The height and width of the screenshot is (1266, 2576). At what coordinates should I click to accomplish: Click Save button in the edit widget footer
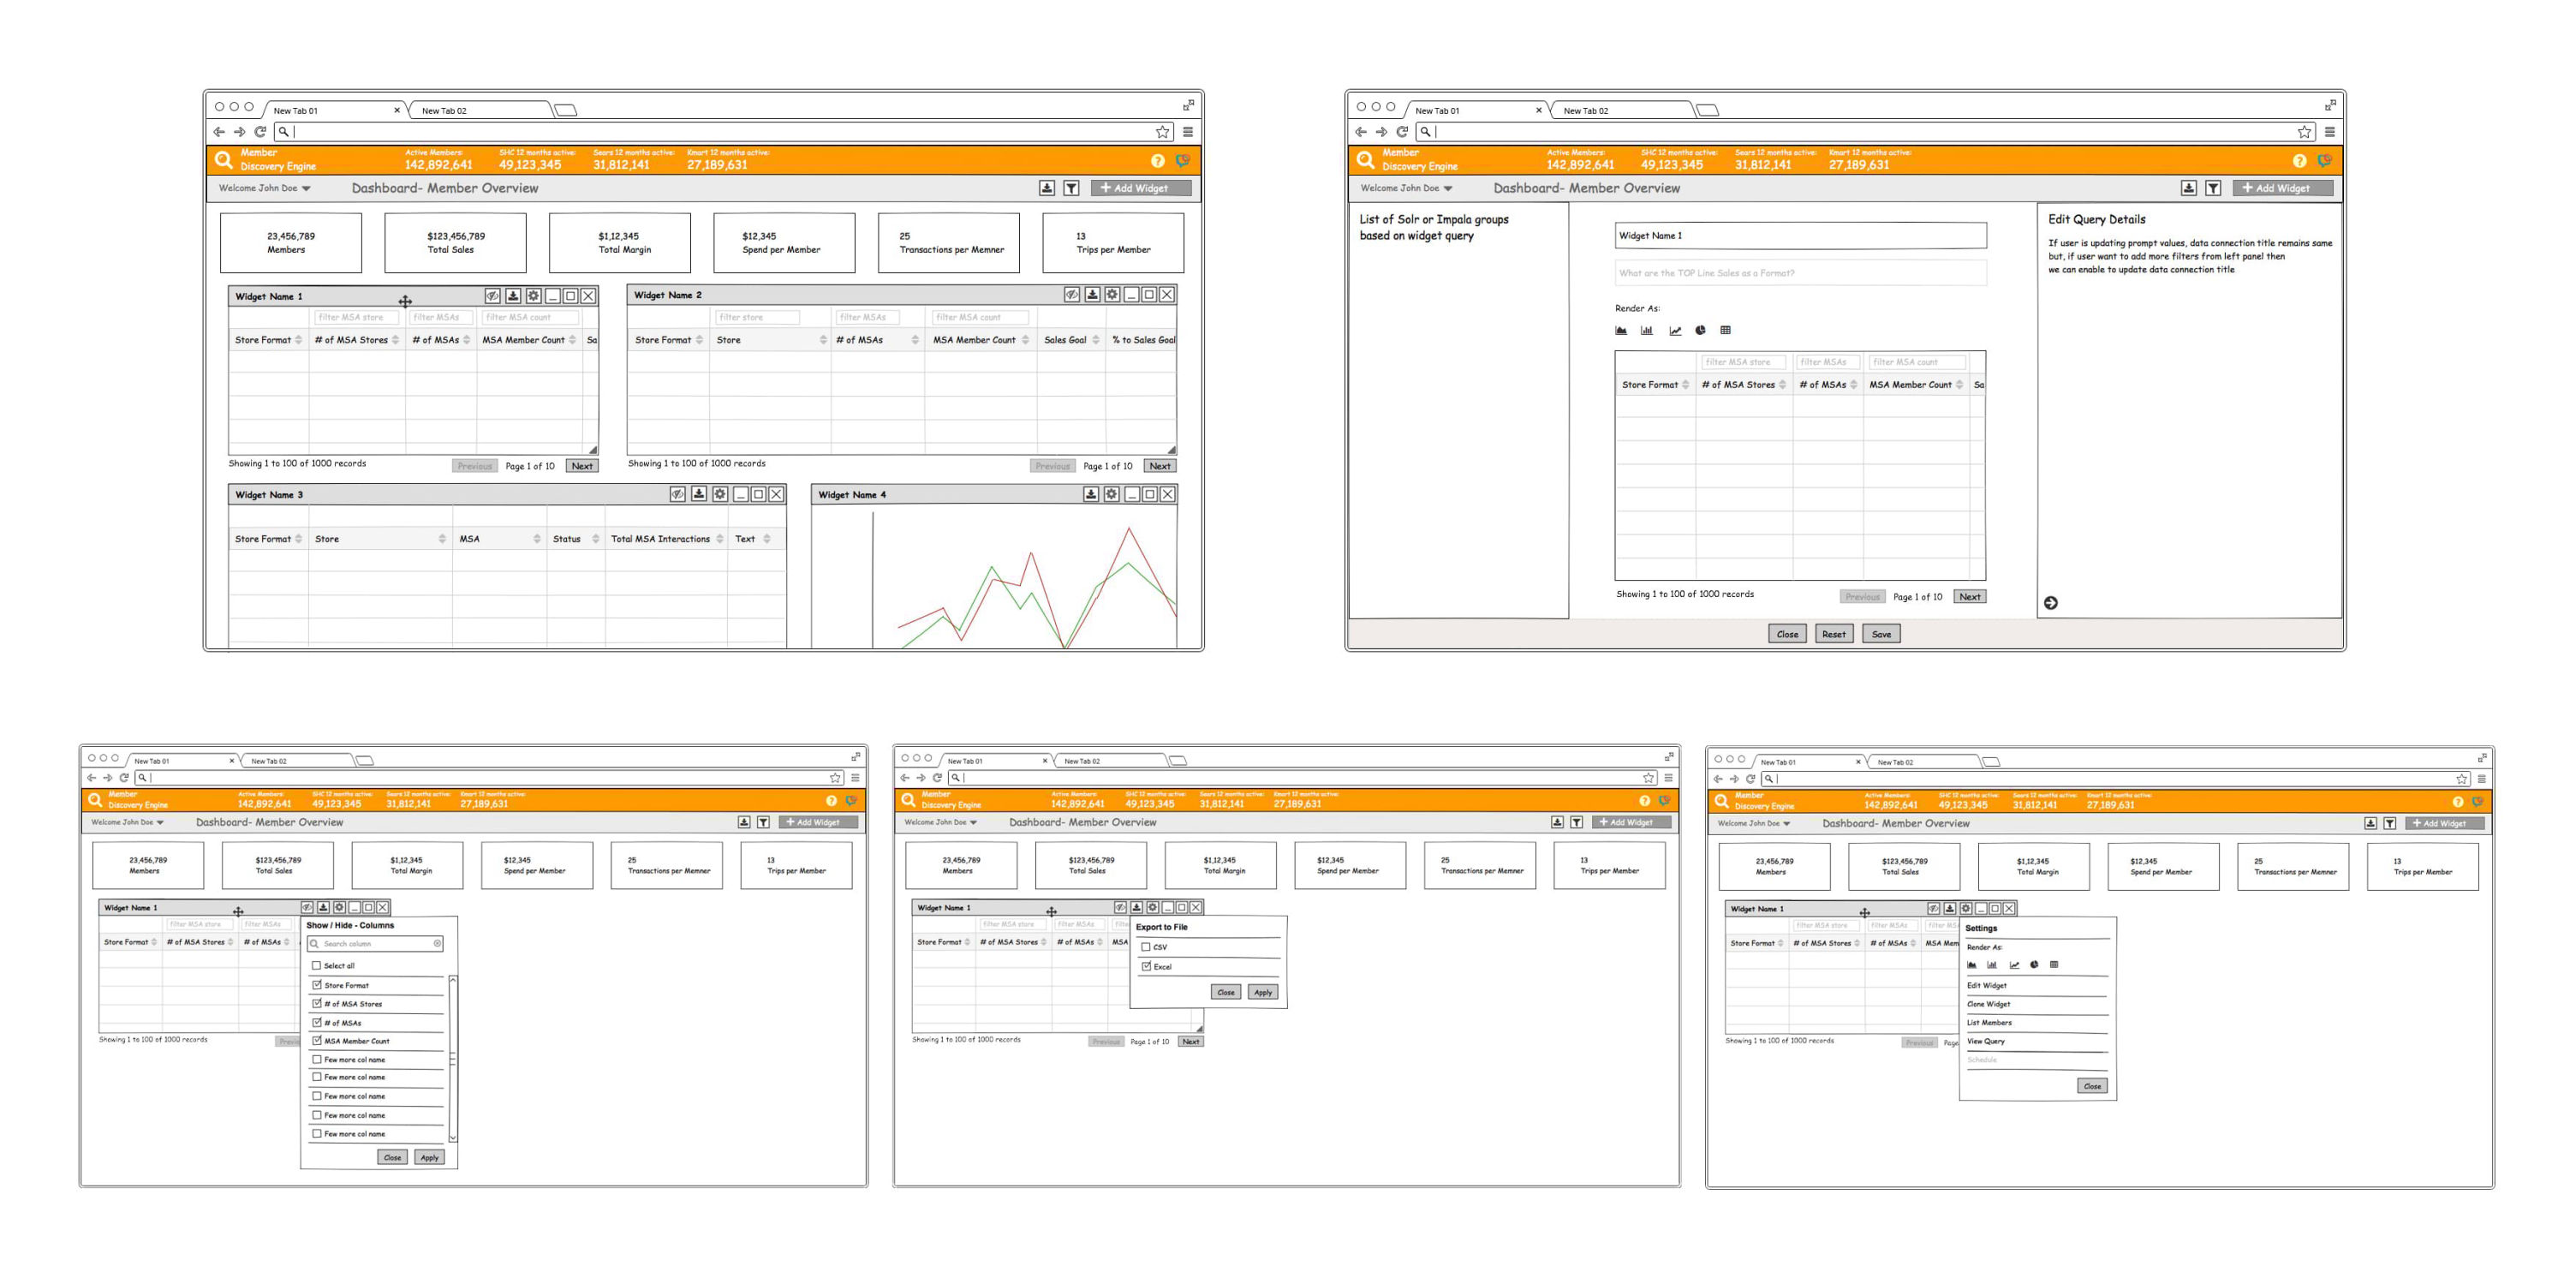click(x=1881, y=634)
